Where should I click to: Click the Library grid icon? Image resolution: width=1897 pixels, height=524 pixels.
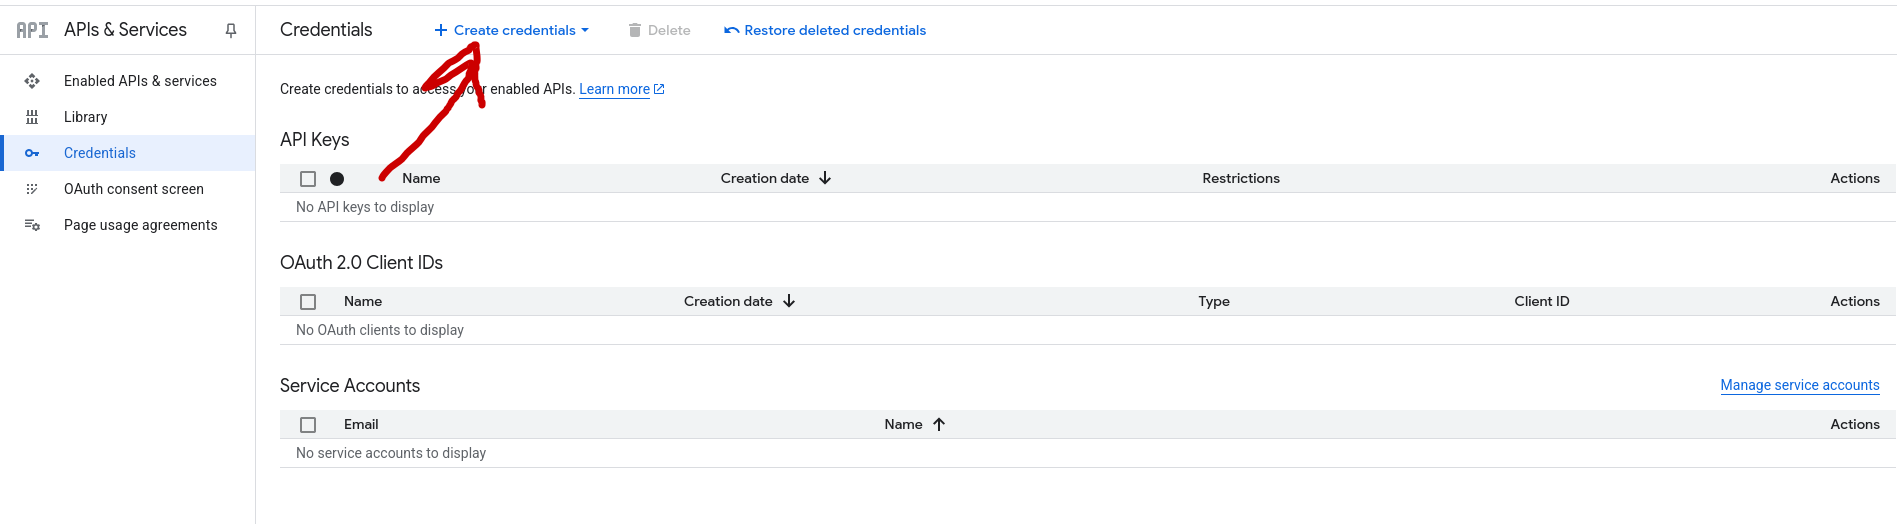click(x=32, y=117)
